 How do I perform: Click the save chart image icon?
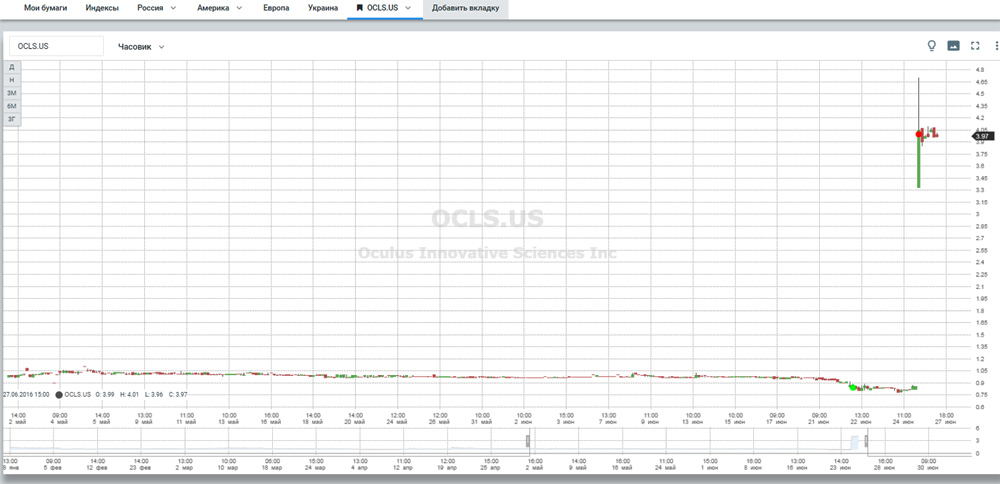(953, 46)
